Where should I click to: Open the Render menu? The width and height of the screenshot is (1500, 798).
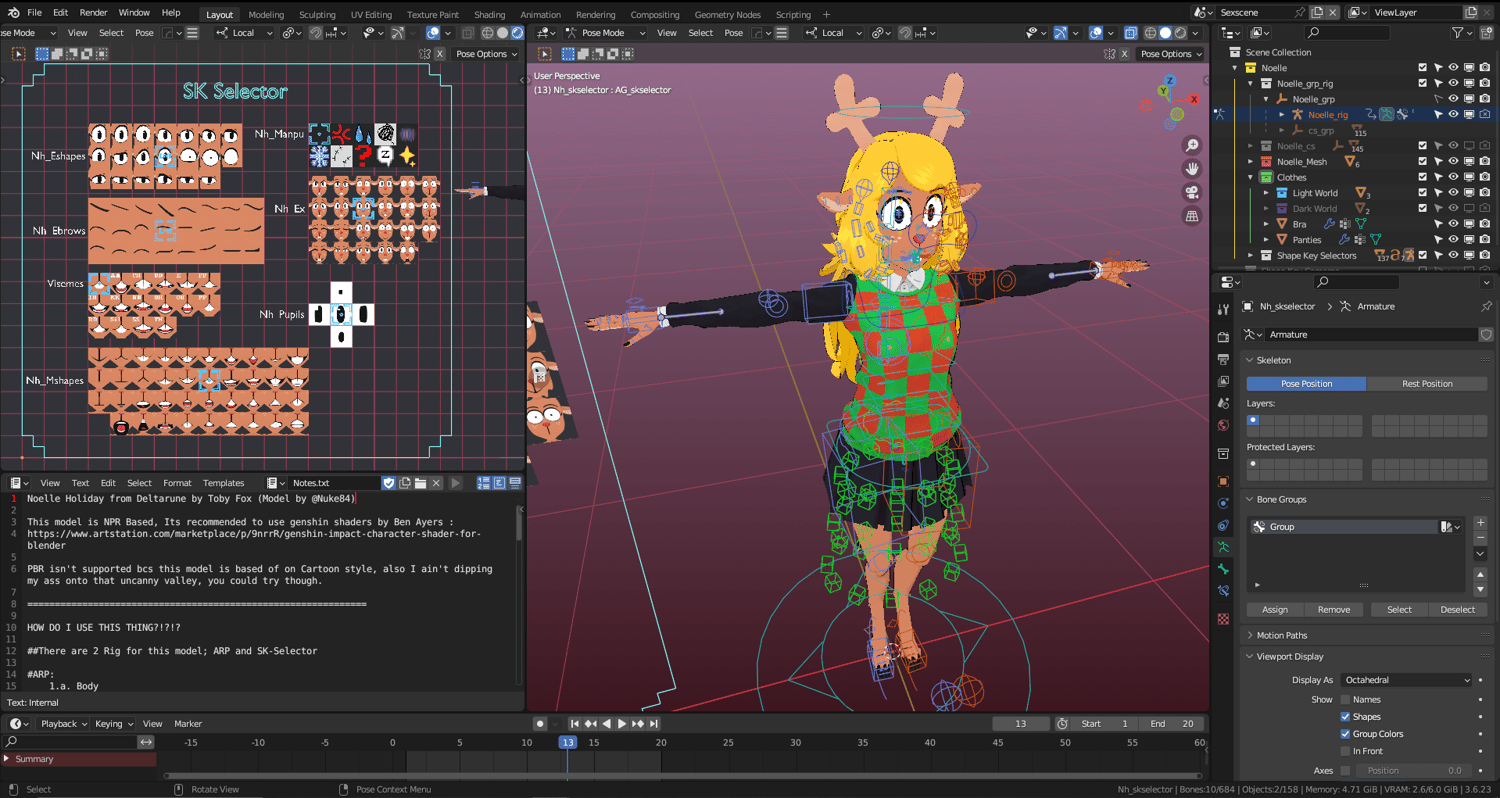pos(93,13)
